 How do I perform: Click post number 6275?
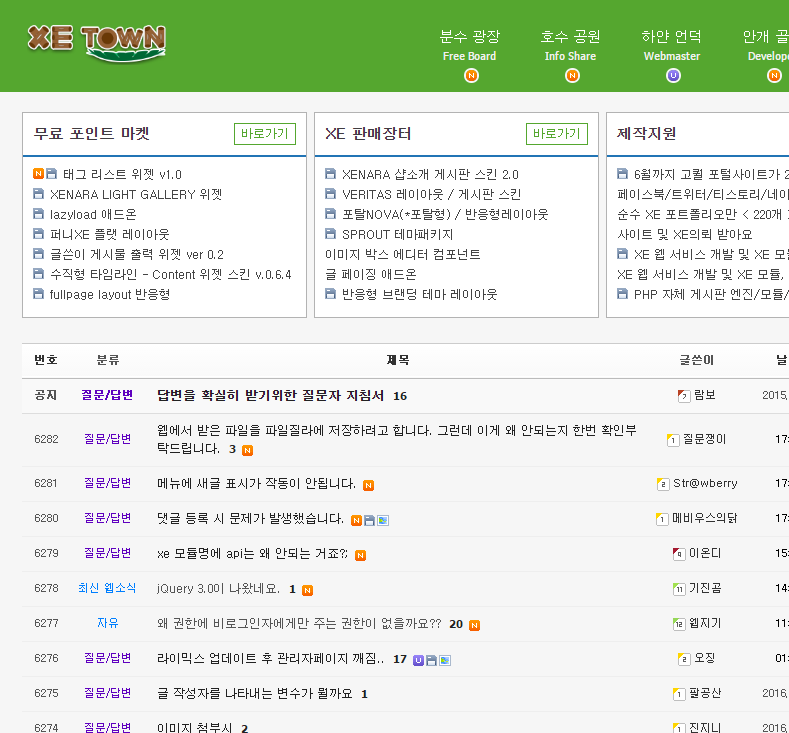click(x=46, y=693)
